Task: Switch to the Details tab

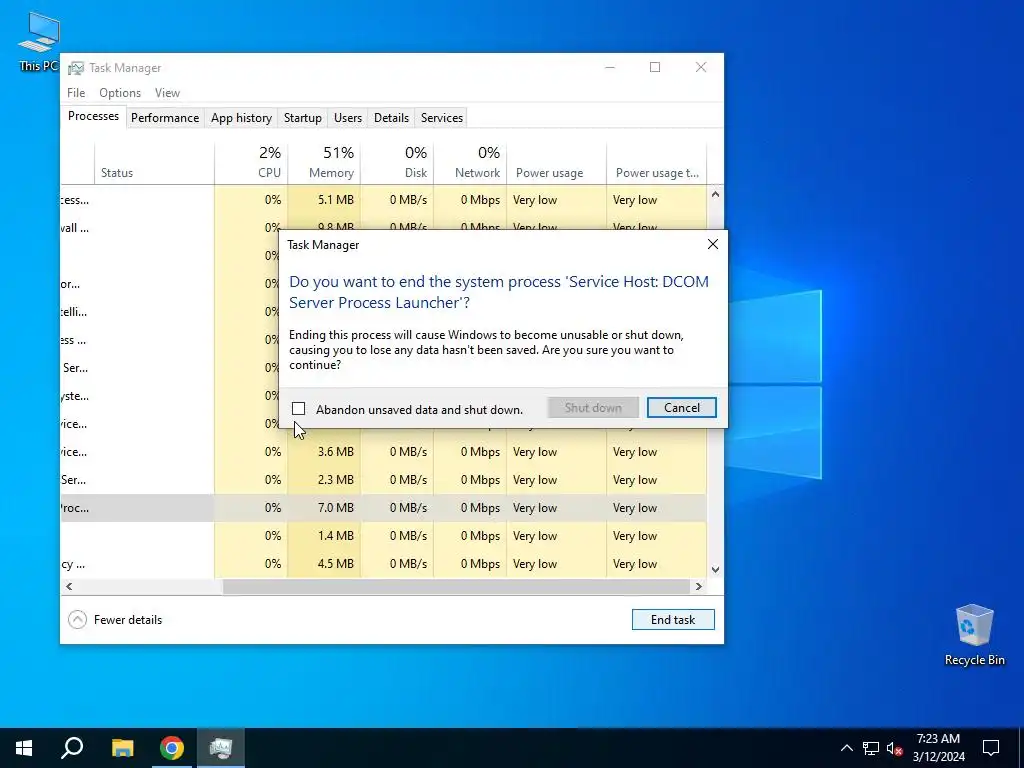Action: point(391,118)
